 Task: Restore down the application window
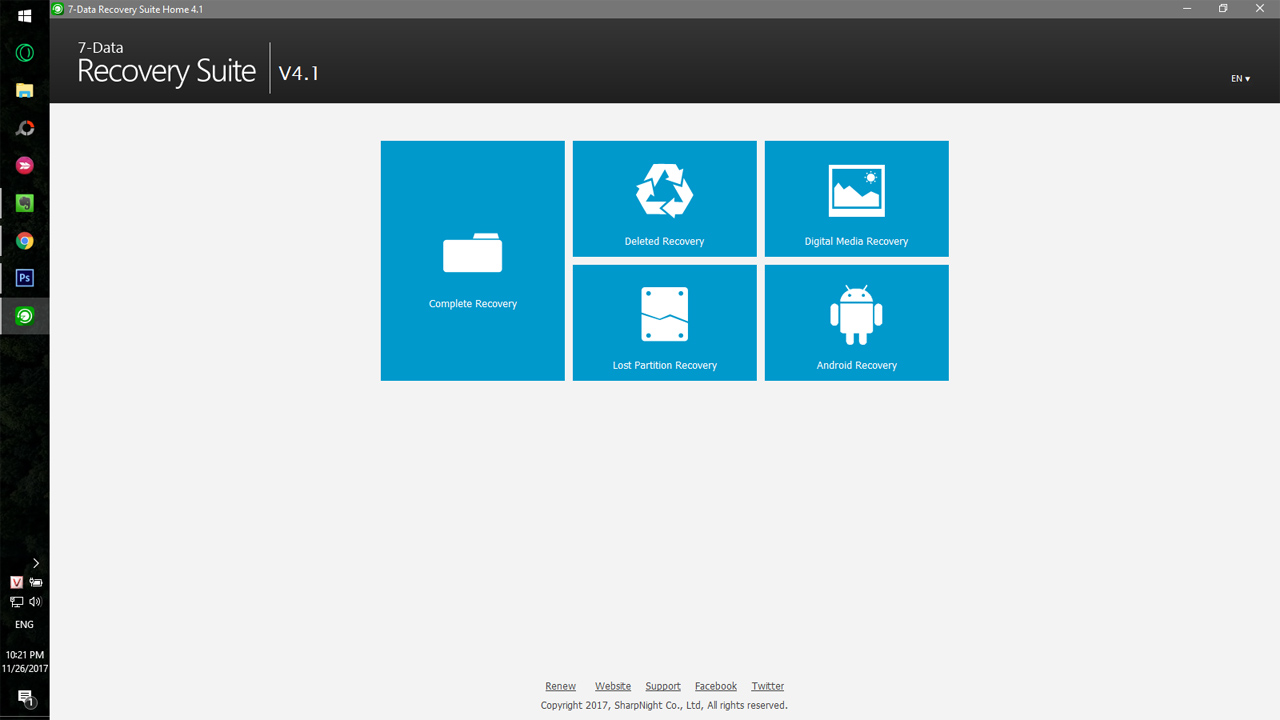[x=1222, y=8]
